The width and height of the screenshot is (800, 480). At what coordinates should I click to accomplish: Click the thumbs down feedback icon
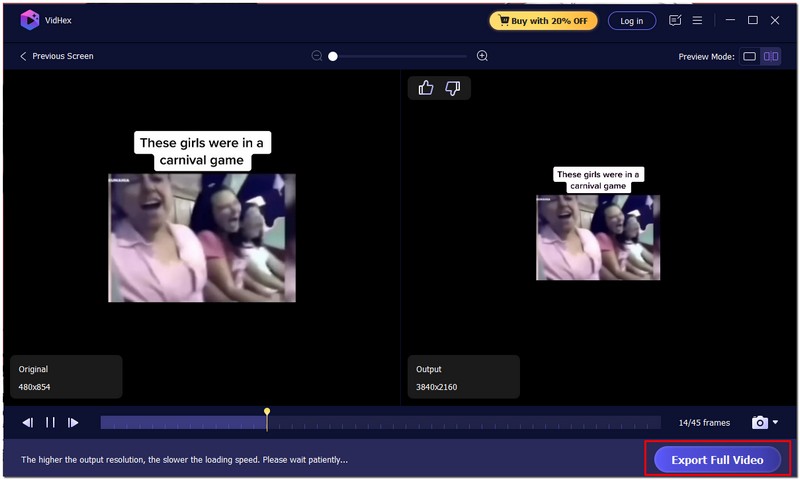click(453, 88)
